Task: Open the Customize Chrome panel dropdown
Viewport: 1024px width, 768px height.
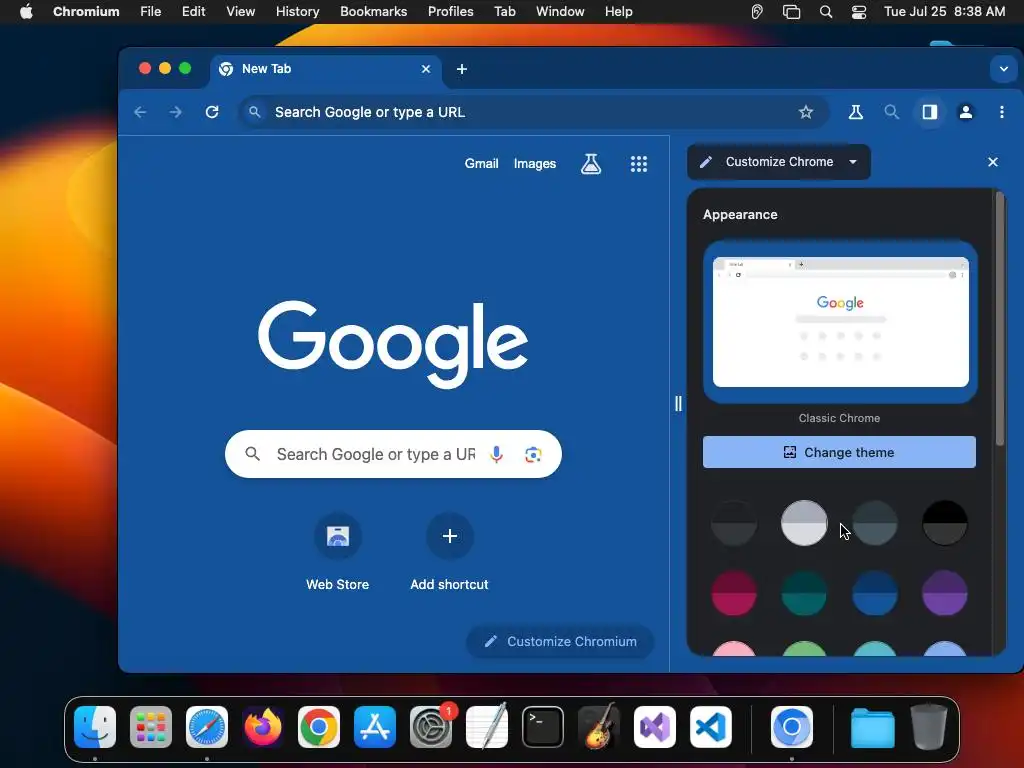Action: pos(778,162)
